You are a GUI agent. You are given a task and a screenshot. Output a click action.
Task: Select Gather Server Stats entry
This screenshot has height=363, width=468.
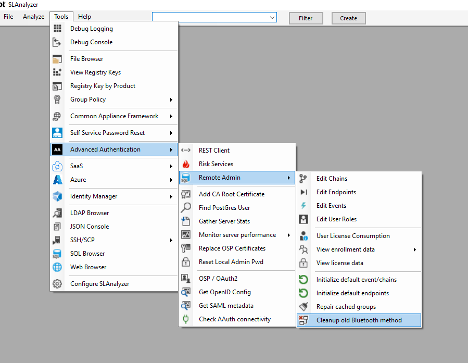click(237, 221)
